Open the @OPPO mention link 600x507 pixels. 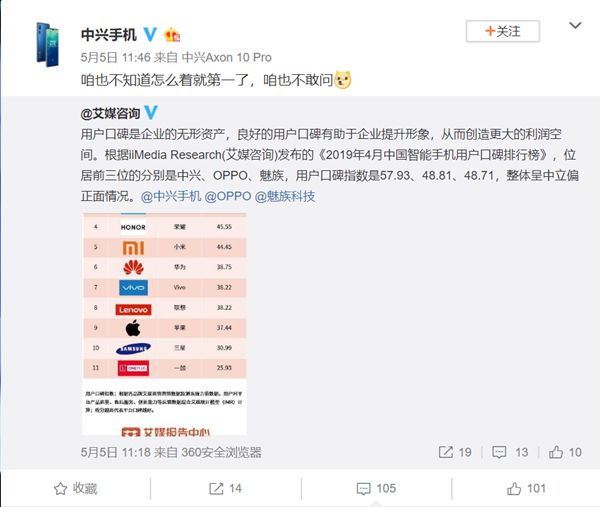point(228,196)
